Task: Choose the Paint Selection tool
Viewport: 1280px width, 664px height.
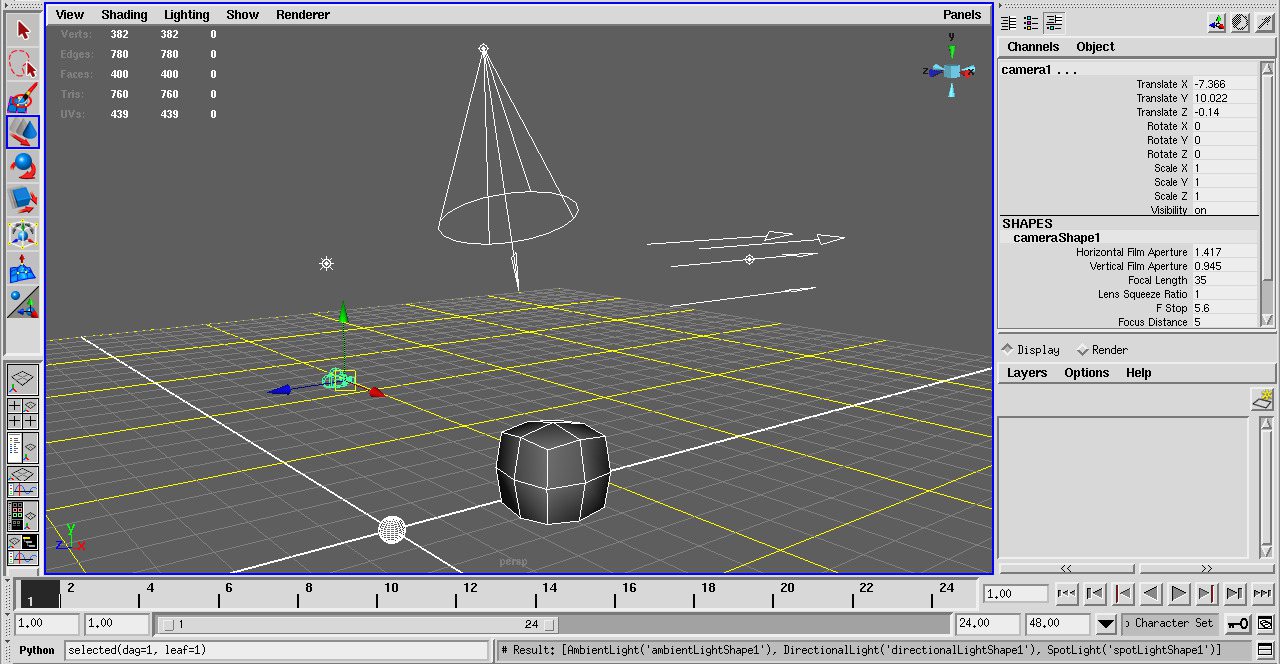Action: pos(23,99)
